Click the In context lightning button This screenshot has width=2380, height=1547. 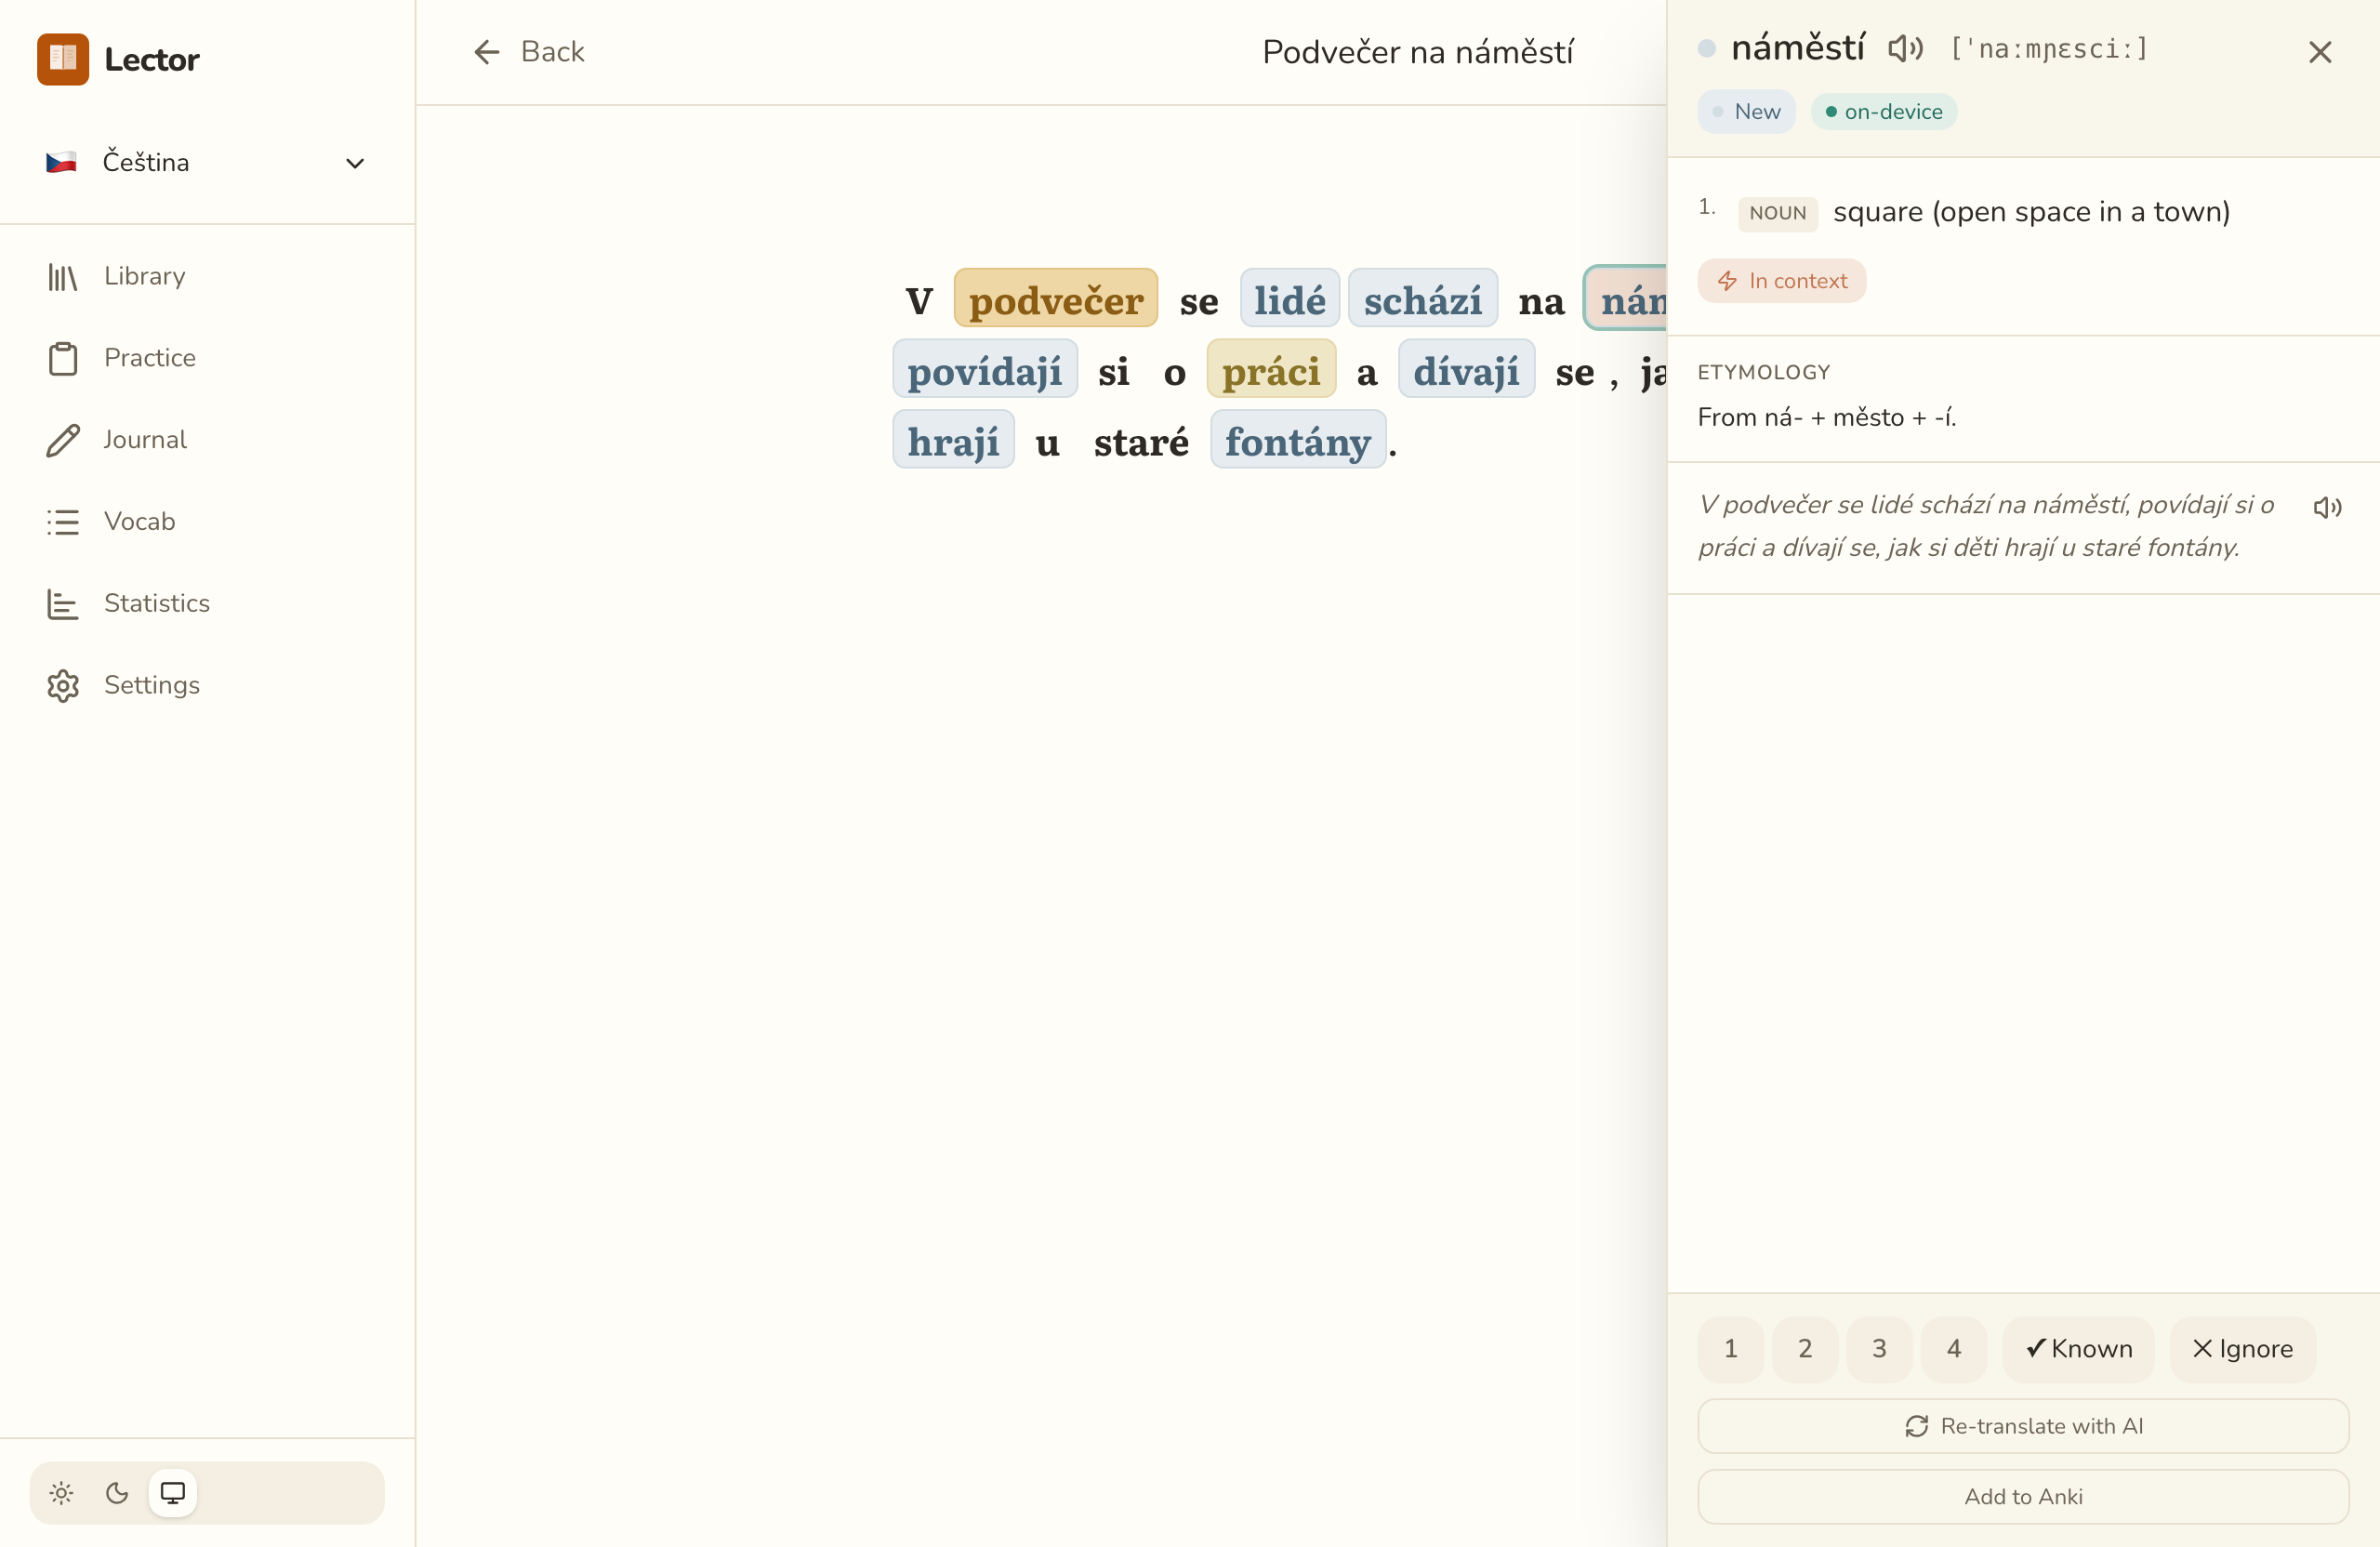click(x=1782, y=281)
